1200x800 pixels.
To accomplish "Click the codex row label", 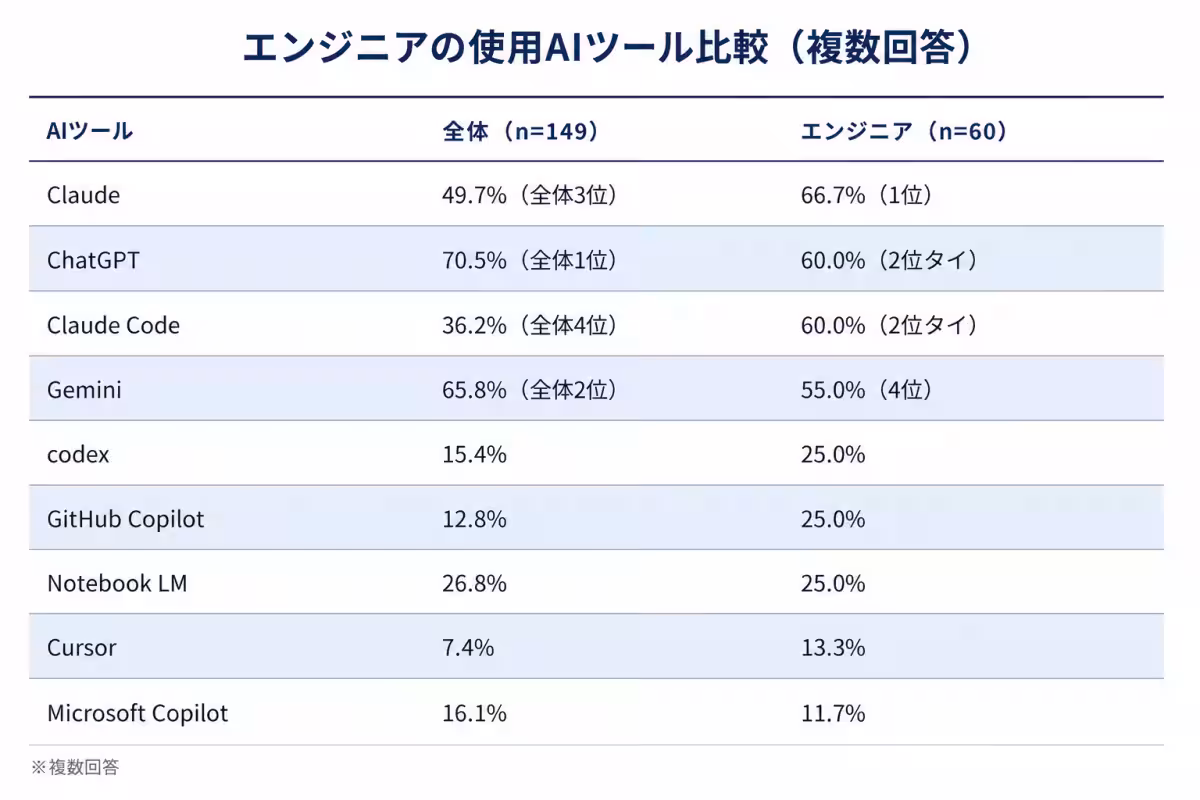I will tap(78, 454).
